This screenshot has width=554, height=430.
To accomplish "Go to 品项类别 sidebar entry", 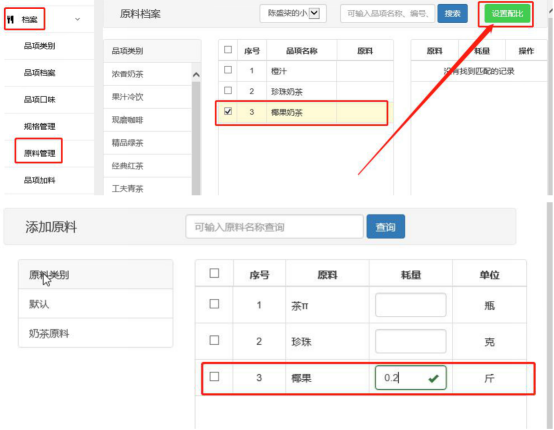I will point(40,46).
